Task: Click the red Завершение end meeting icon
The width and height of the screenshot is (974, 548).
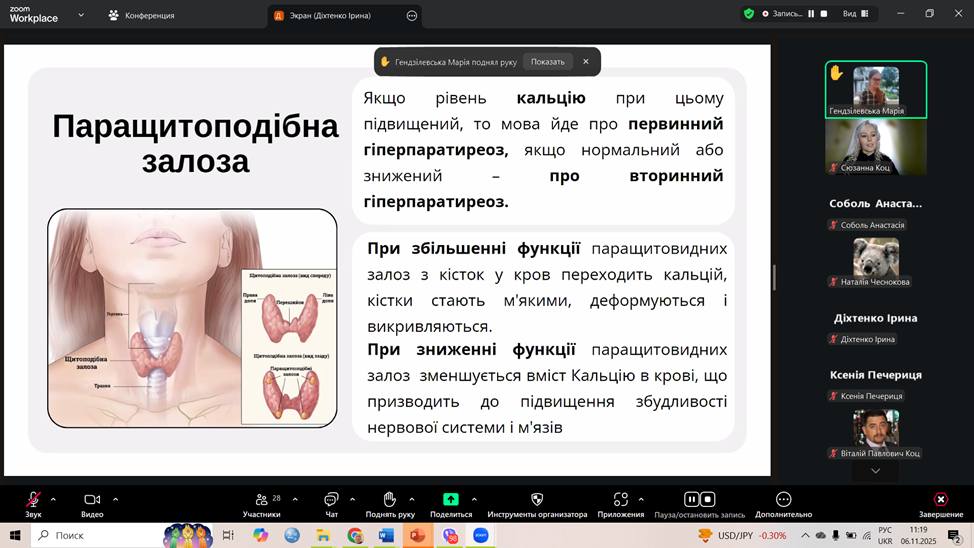Action: coord(940,499)
